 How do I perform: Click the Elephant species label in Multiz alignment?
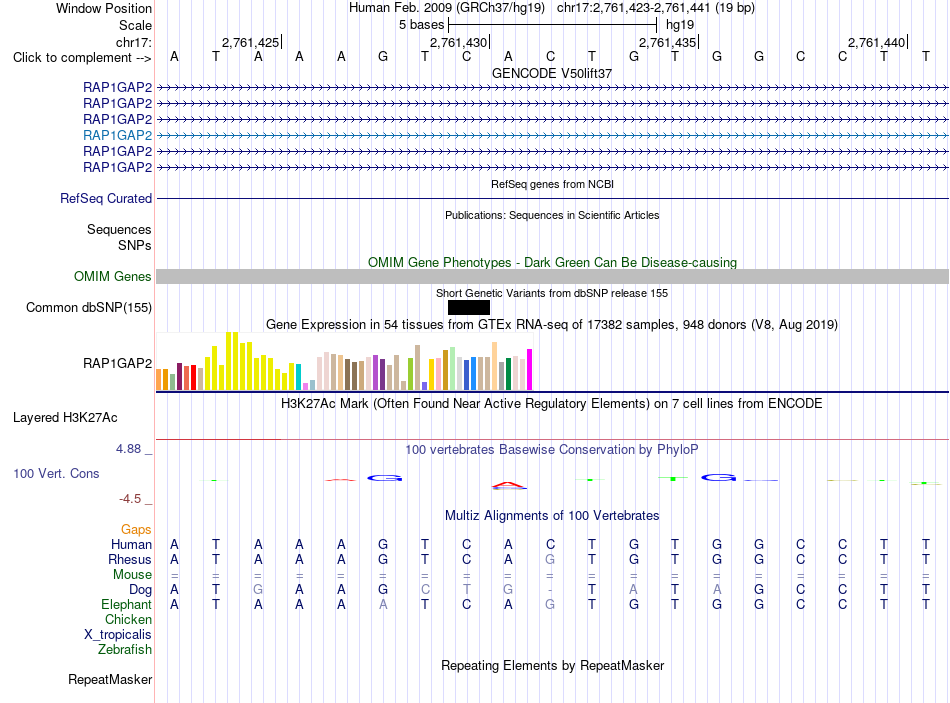(127, 604)
